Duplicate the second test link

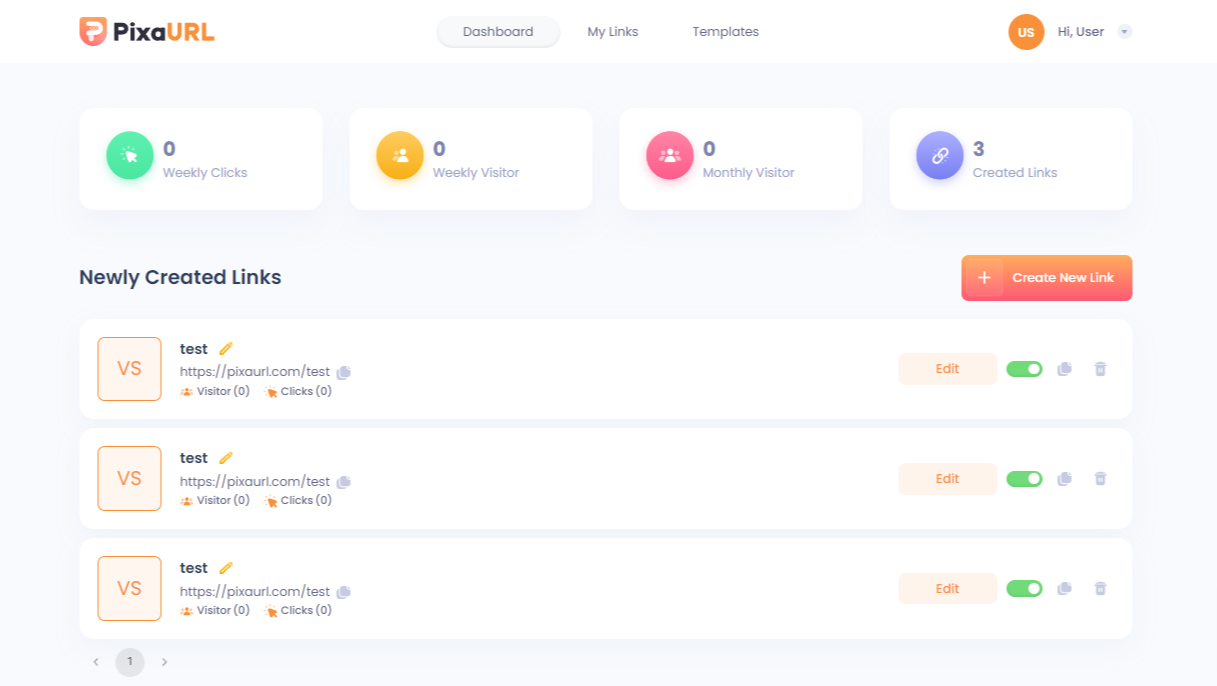1064,479
